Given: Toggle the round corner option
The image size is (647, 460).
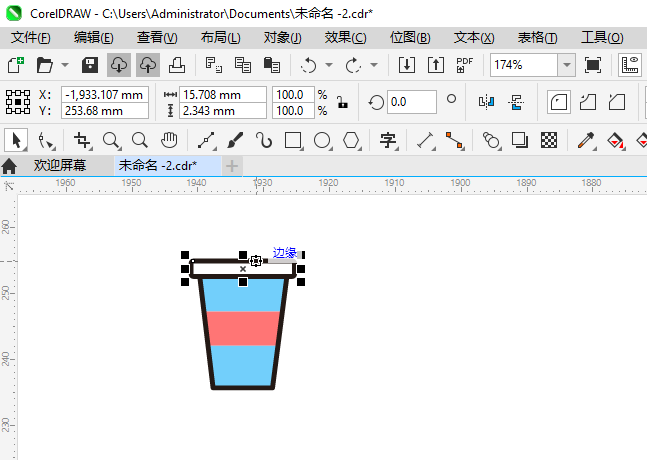Looking at the screenshot, I should [x=559, y=102].
